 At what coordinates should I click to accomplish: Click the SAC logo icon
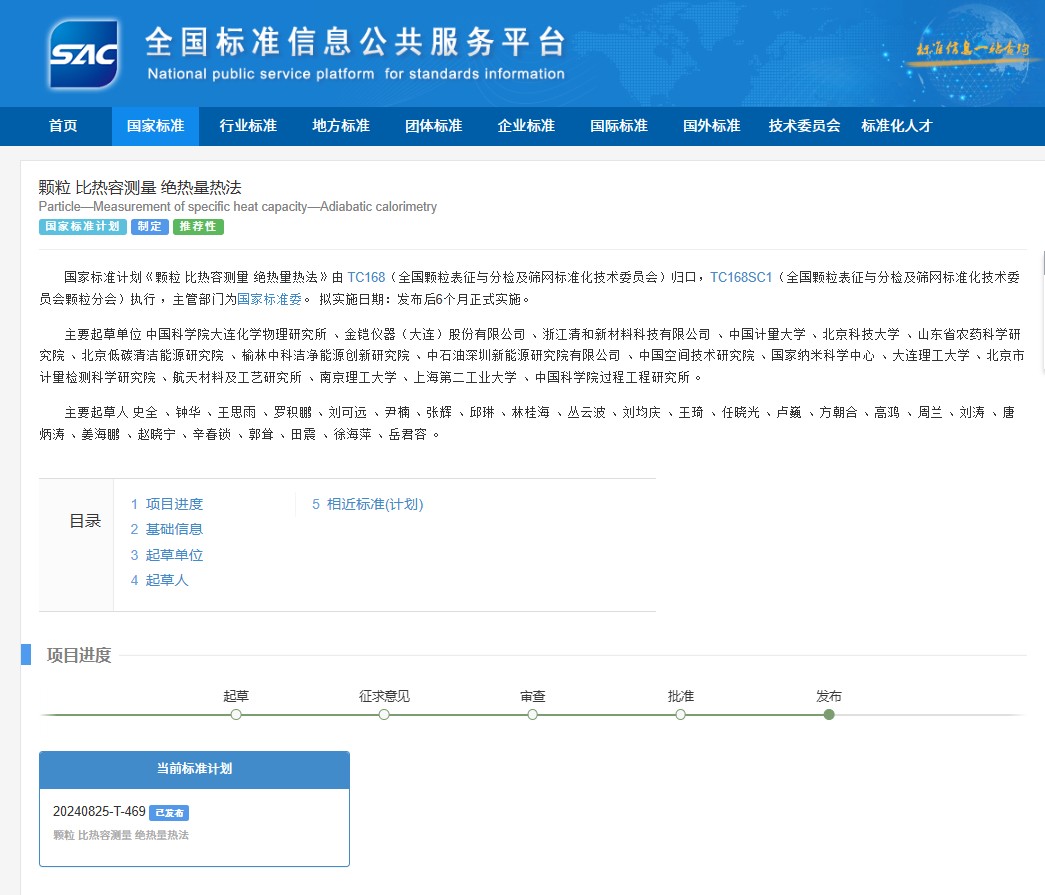click(x=84, y=53)
